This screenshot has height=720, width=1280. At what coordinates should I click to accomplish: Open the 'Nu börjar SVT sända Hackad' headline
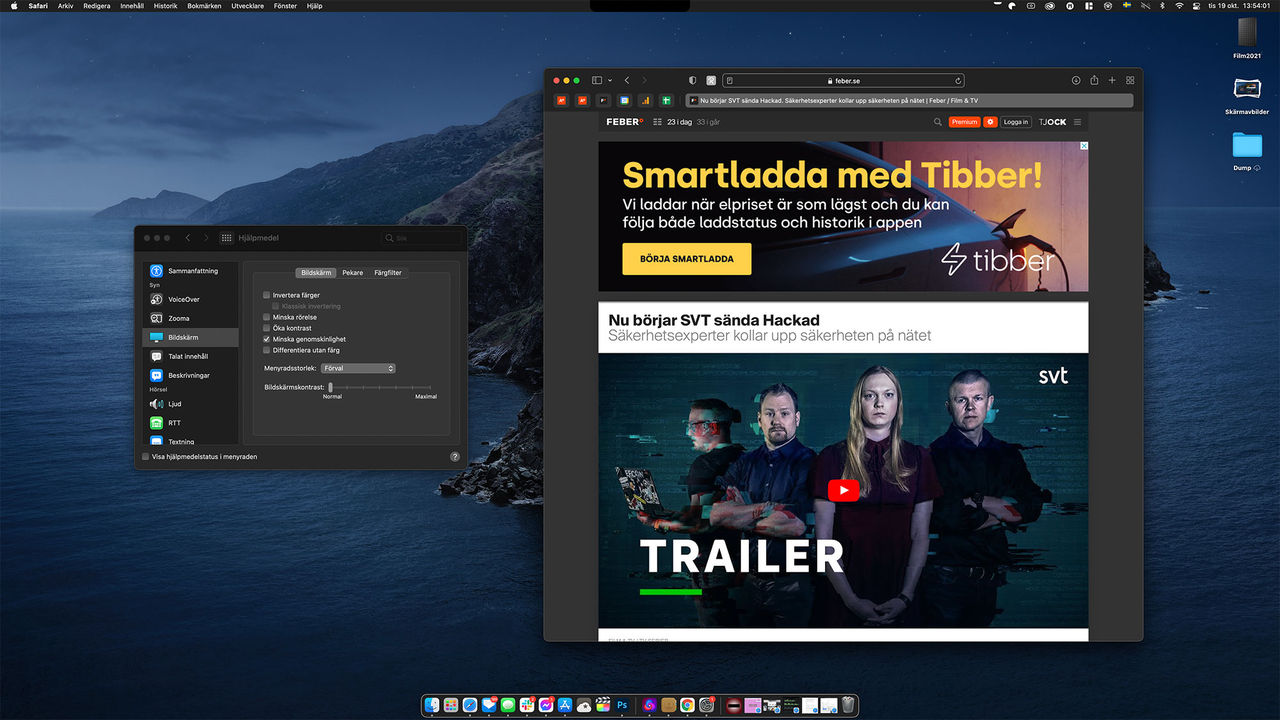coord(714,320)
